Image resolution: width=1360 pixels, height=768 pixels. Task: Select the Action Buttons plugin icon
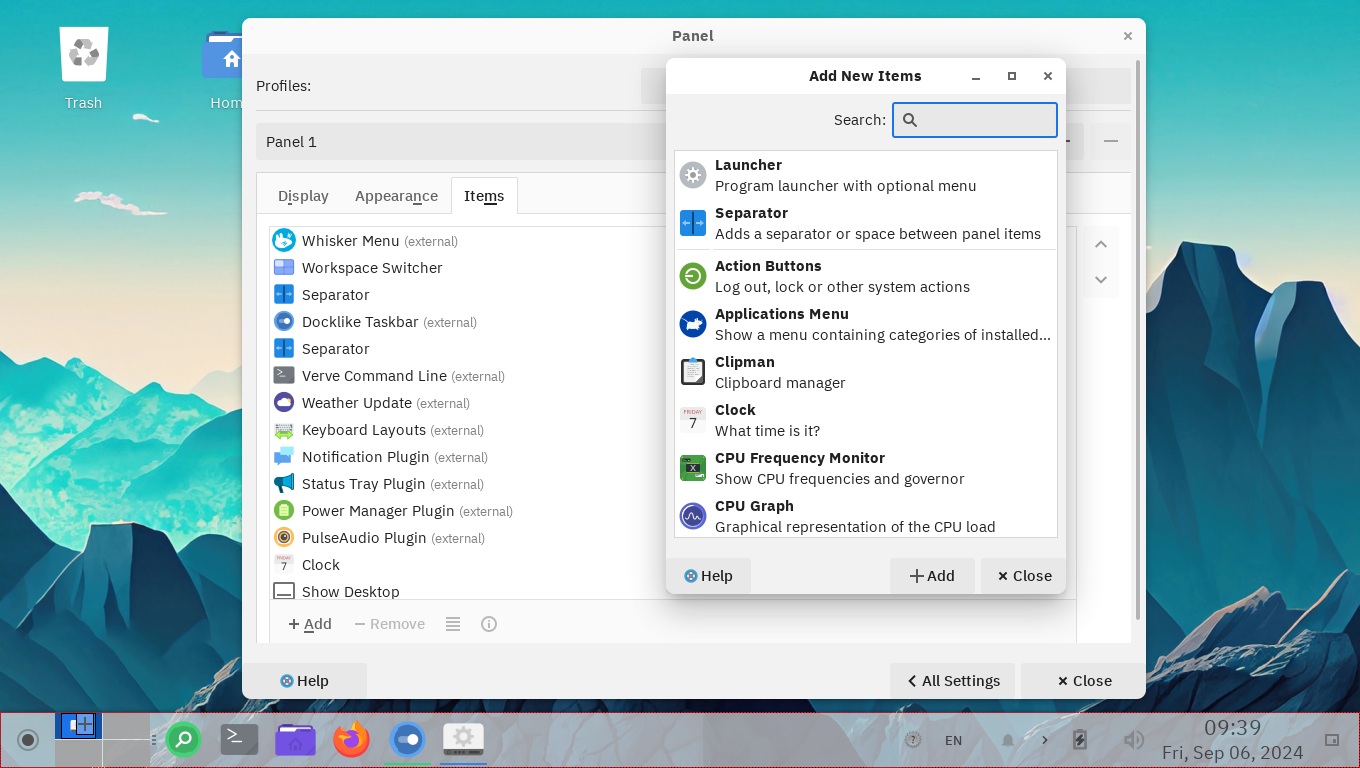point(693,276)
